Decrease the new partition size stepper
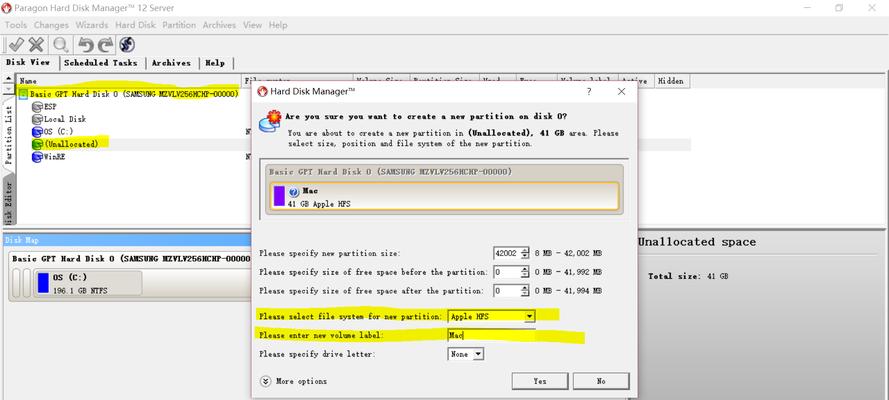This screenshot has width=889, height=400. pyautogui.click(x=525, y=257)
